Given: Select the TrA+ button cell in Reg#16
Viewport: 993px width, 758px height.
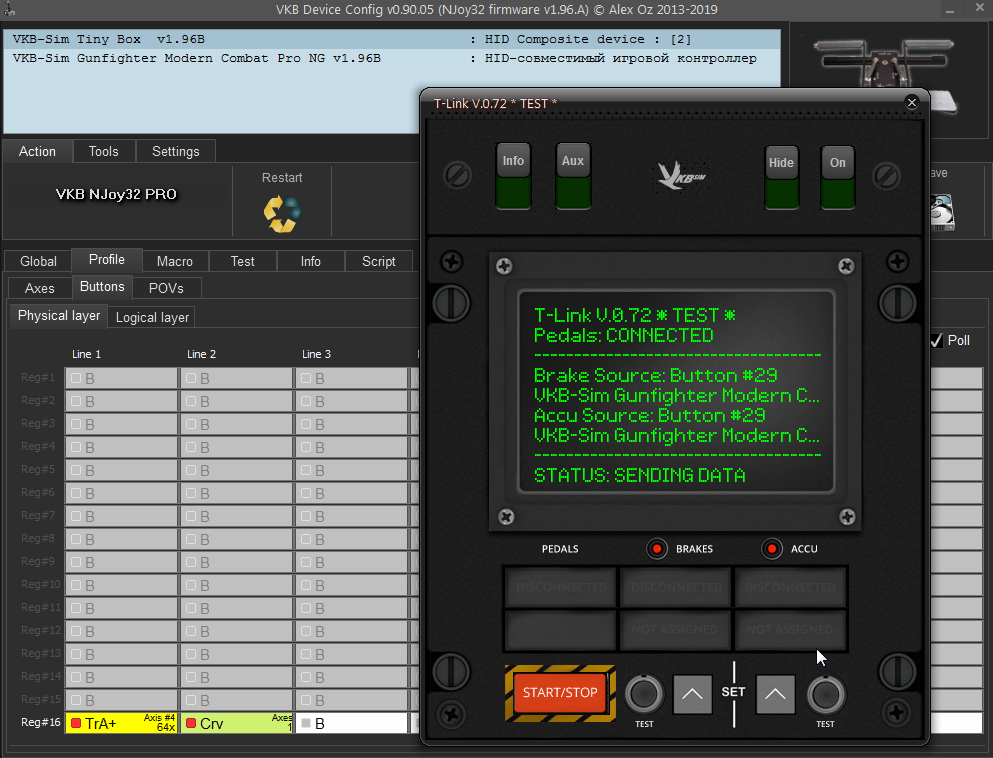Looking at the screenshot, I should tap(122, 723).
